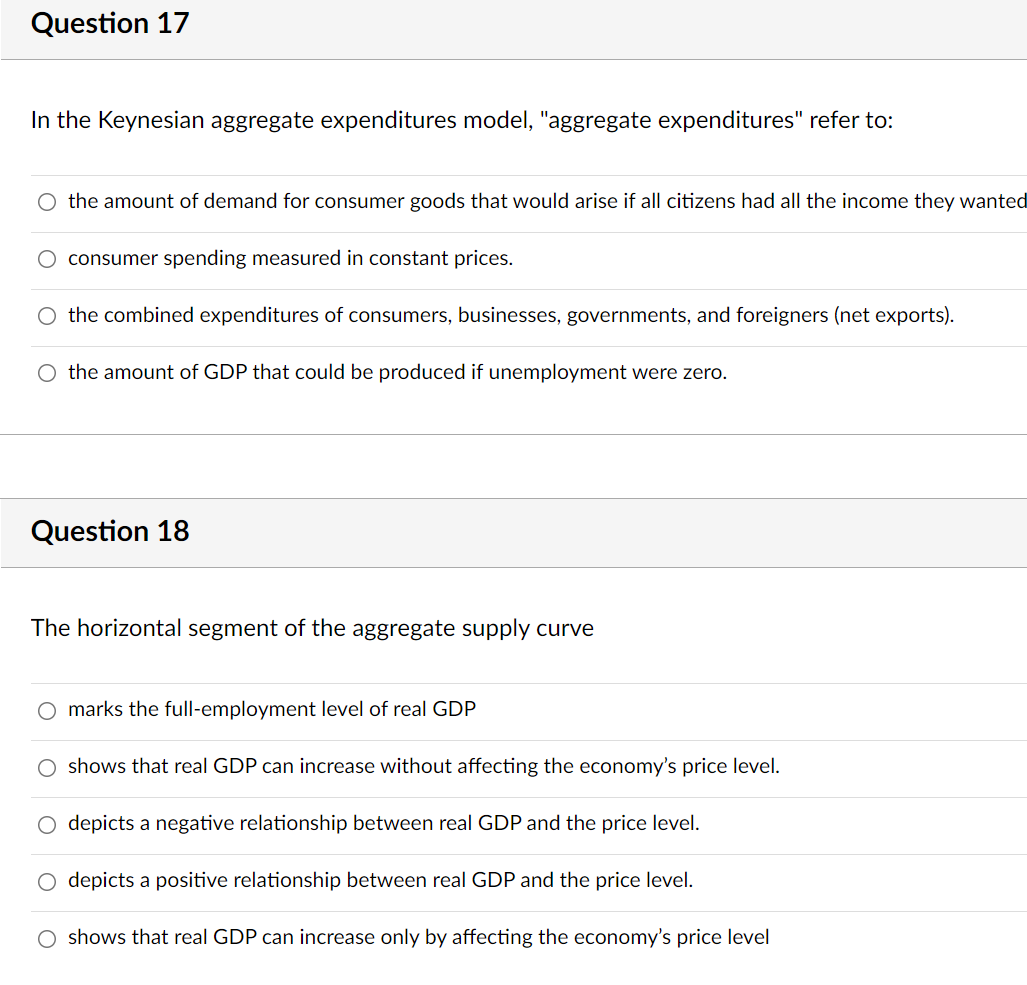Select the "depicts a negative relationship" answer option
Viewport: 1027px width, 985px height.
click(46, 825)
